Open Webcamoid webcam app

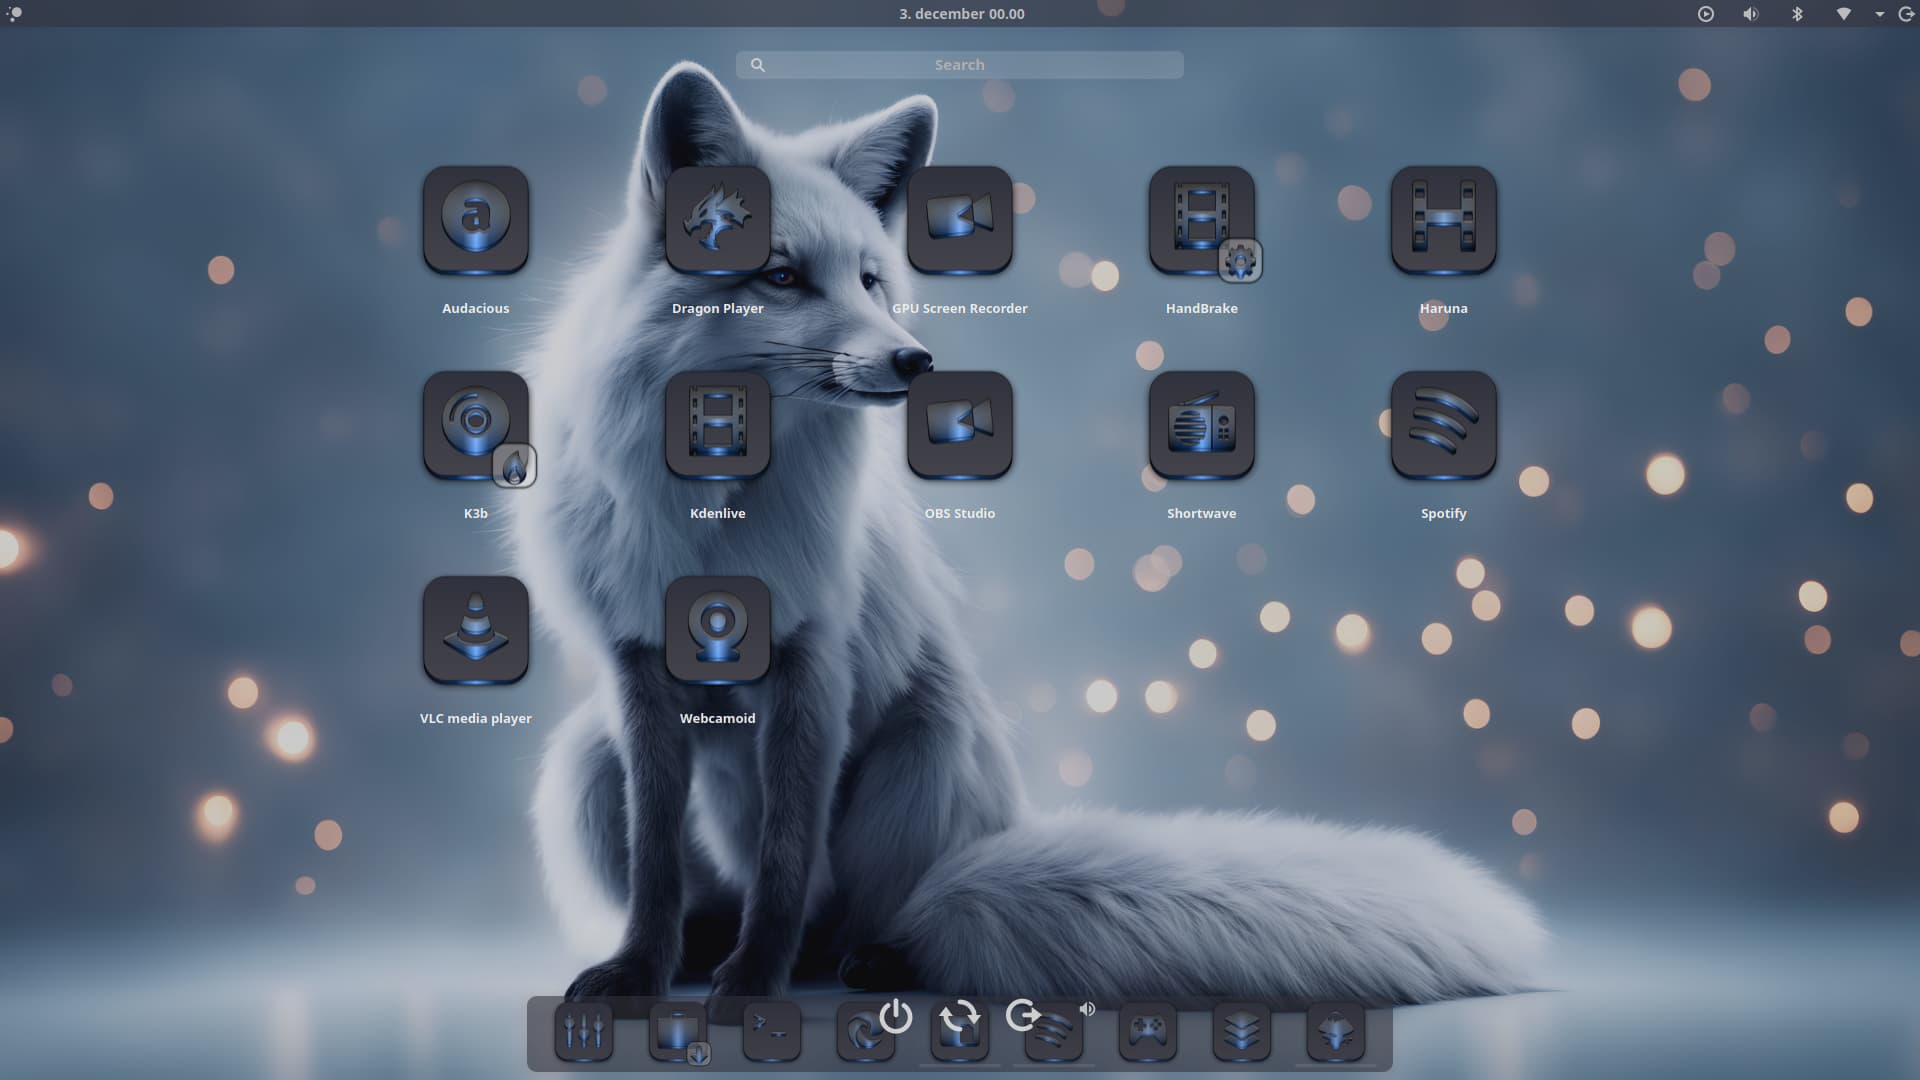pyautogui.click(x=717, y=630)
